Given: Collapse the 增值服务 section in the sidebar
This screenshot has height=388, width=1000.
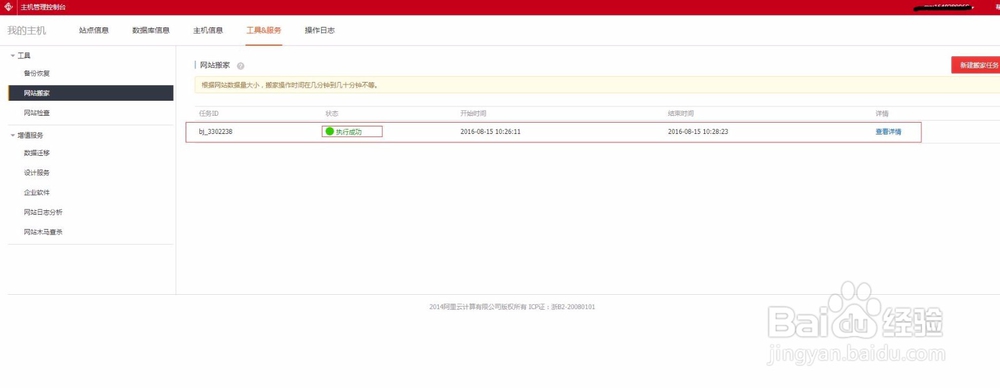Looking at the screenshot, I should tap(13, 135).
